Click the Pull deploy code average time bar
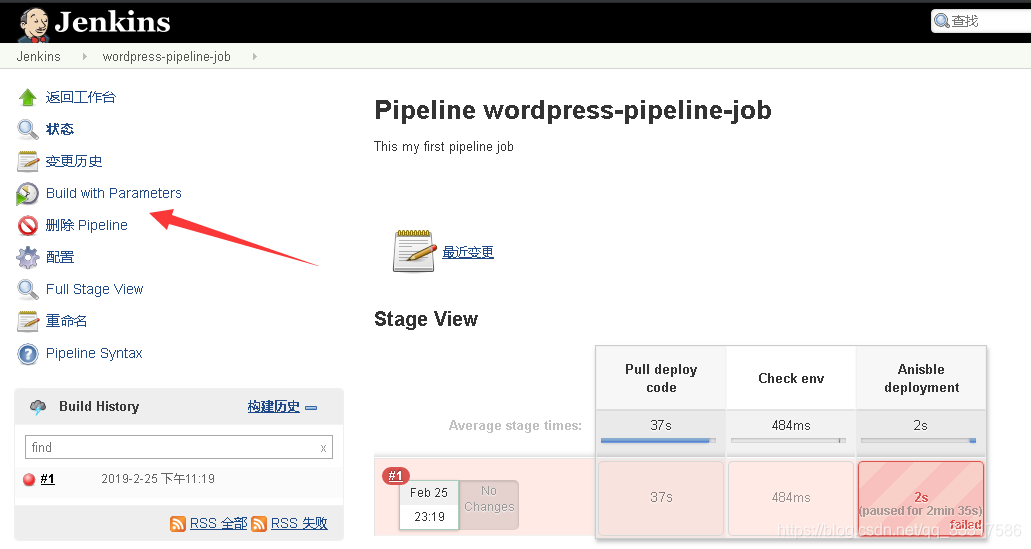Screen dimensions: 1031x549 [x=658, y=441]
